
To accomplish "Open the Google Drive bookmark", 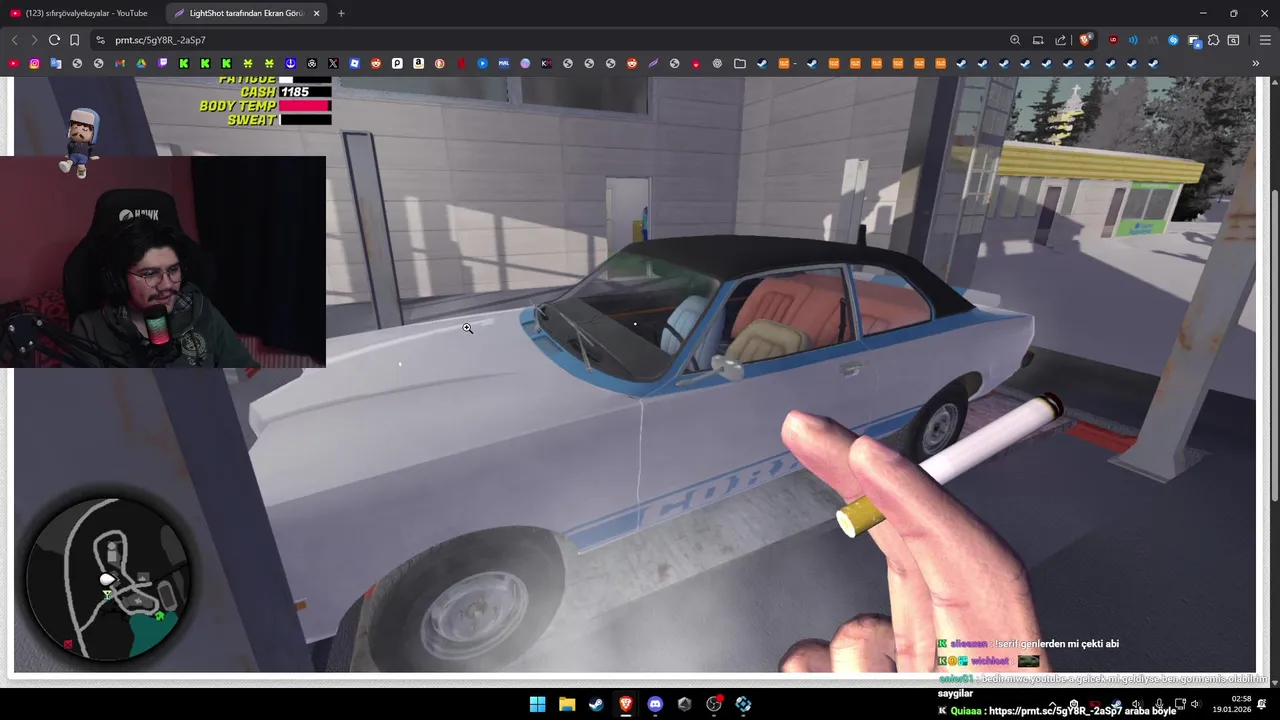I will [x=141, y=63].
